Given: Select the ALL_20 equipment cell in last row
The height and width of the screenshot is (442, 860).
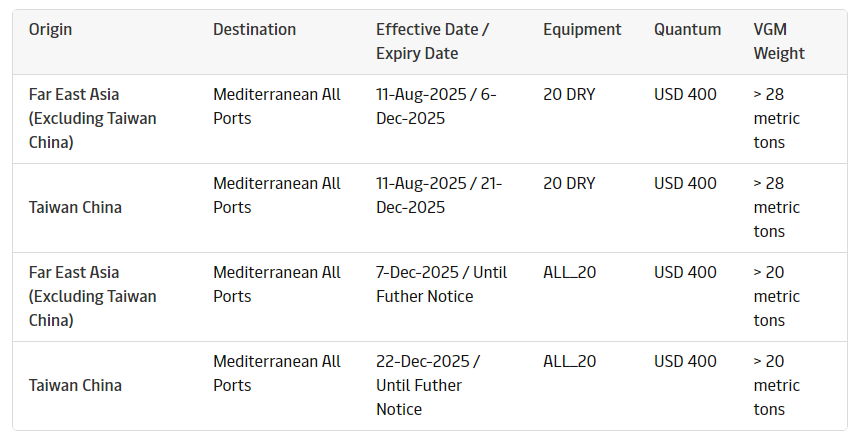Looking at the screenshot, I should [569, 362].
